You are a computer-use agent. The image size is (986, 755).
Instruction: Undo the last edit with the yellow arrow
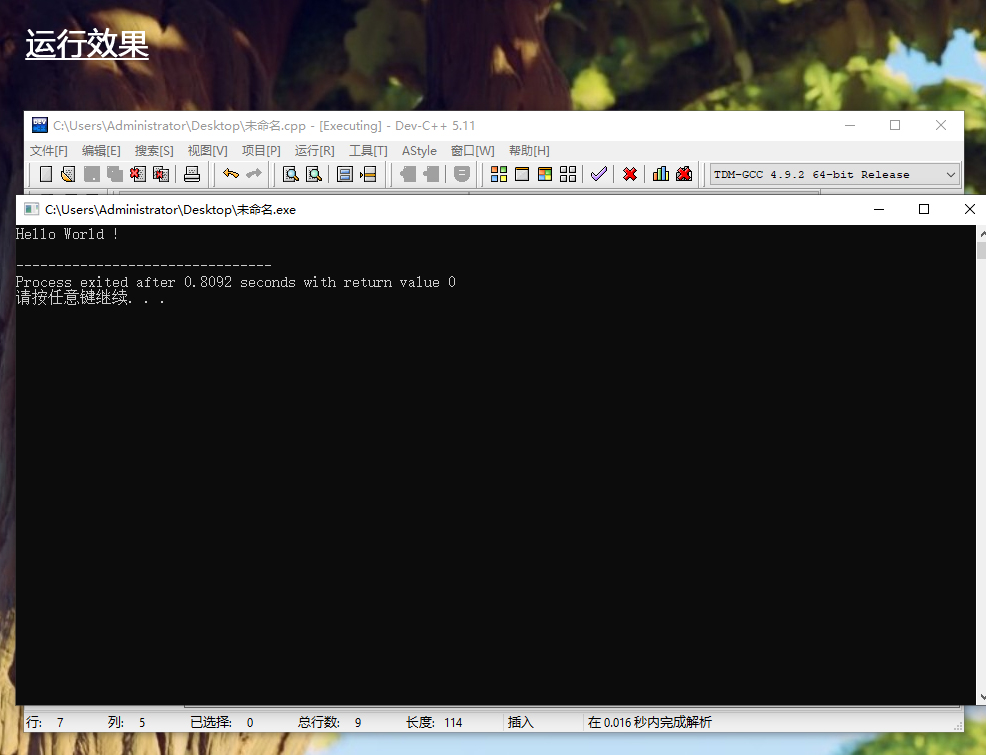[231, 174]
